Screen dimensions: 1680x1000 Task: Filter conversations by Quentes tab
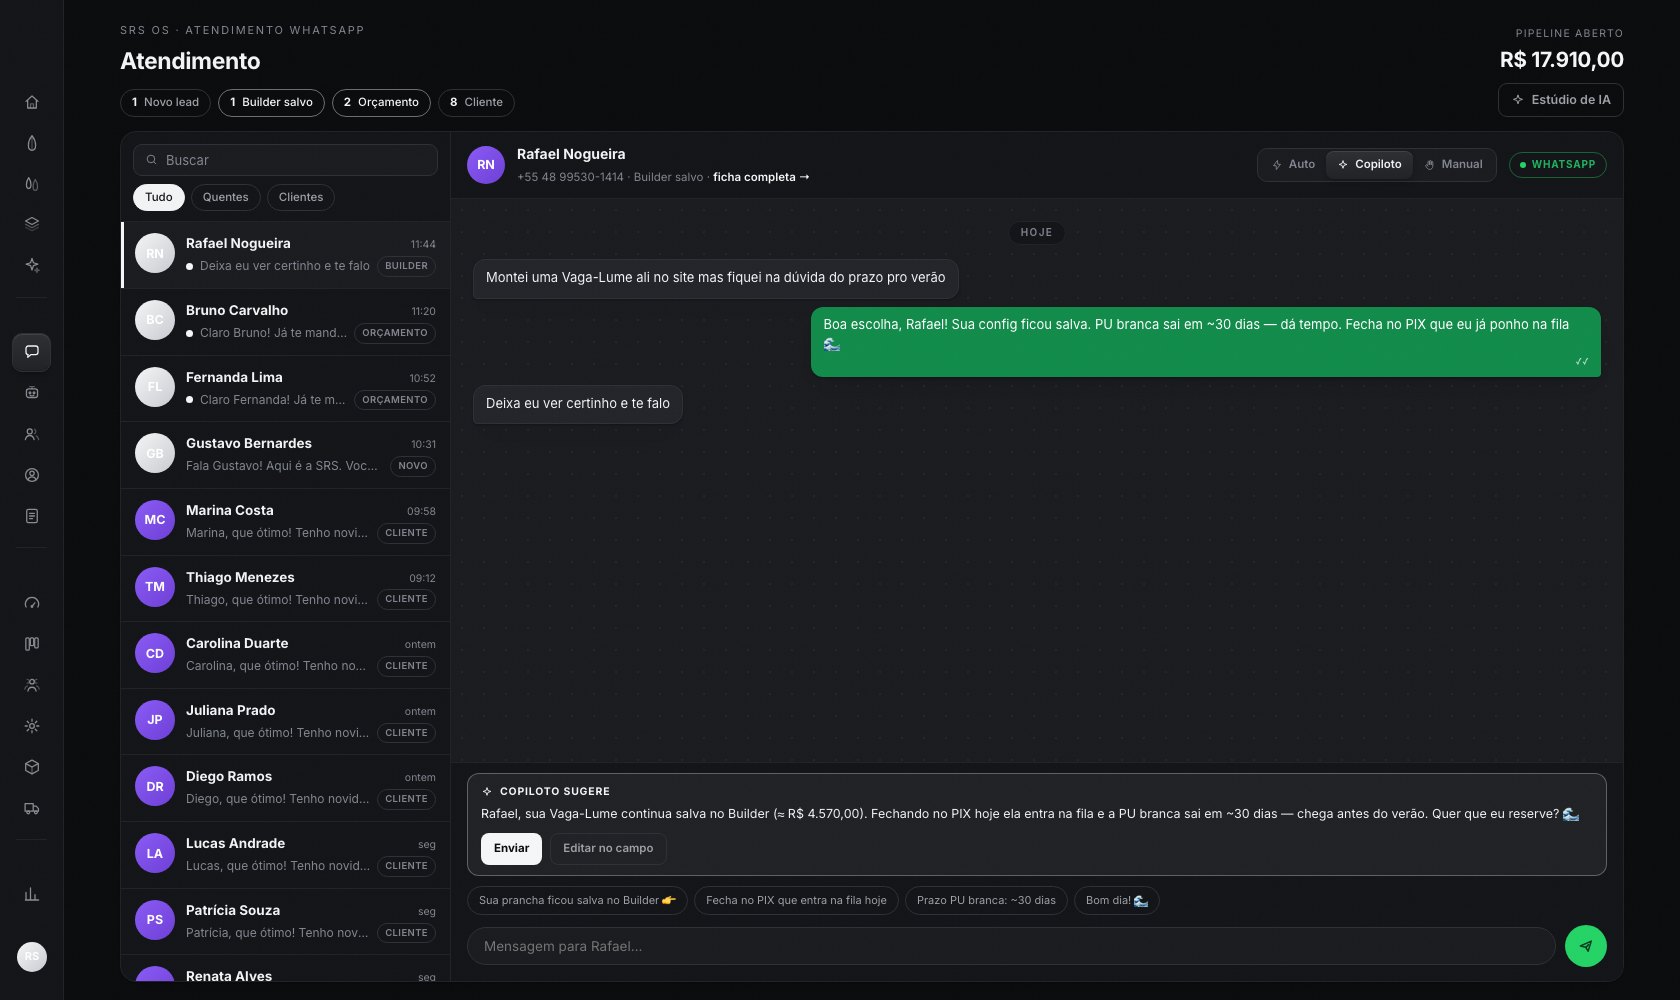click(225, 198)
